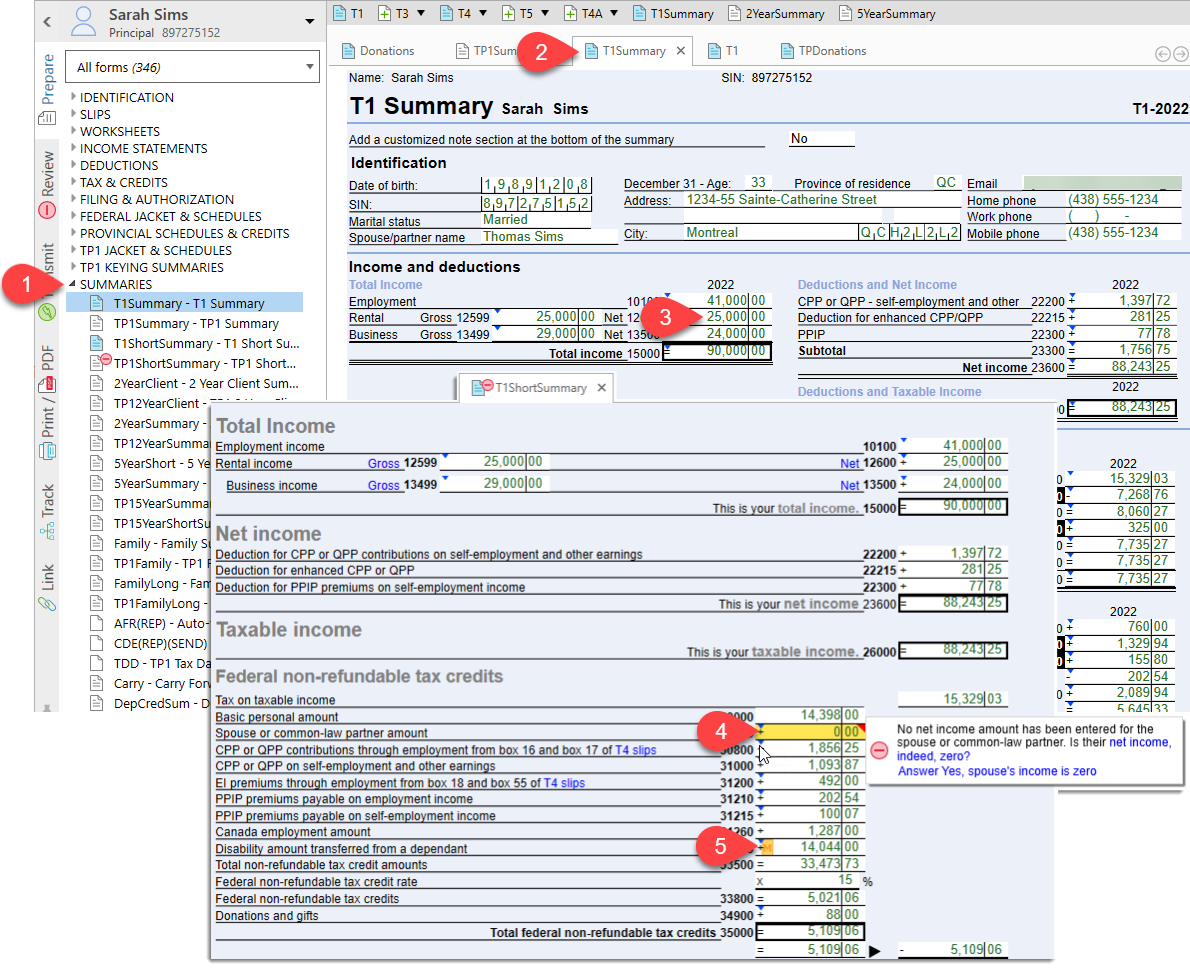1190x968 pixels.
Task: Open the All forms (346) filter dropdown
Action: click(193, 67)
